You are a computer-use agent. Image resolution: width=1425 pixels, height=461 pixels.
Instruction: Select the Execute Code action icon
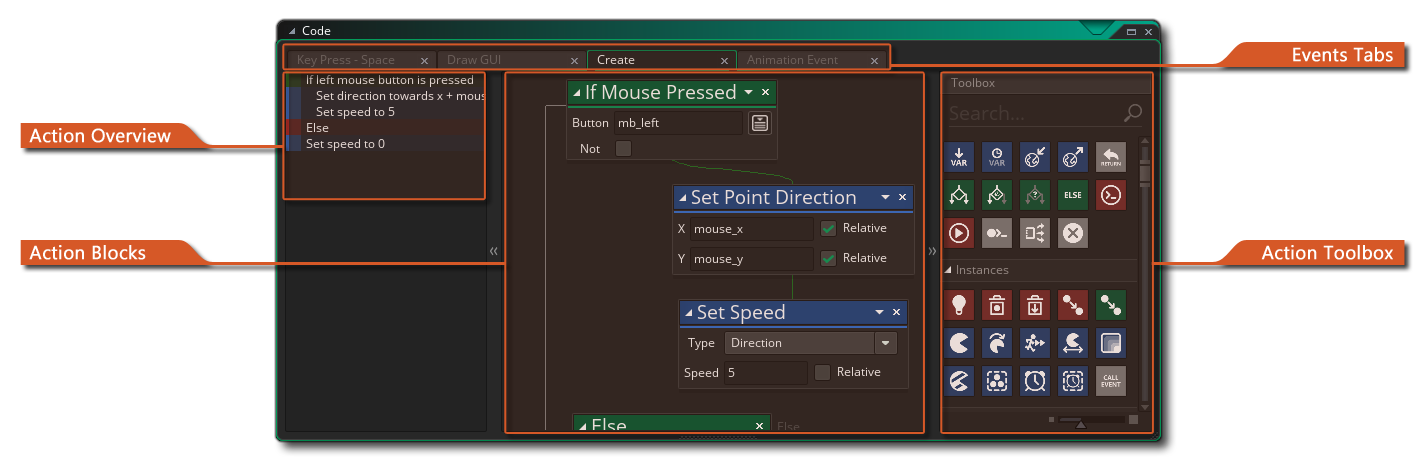tap(1111, 195)
